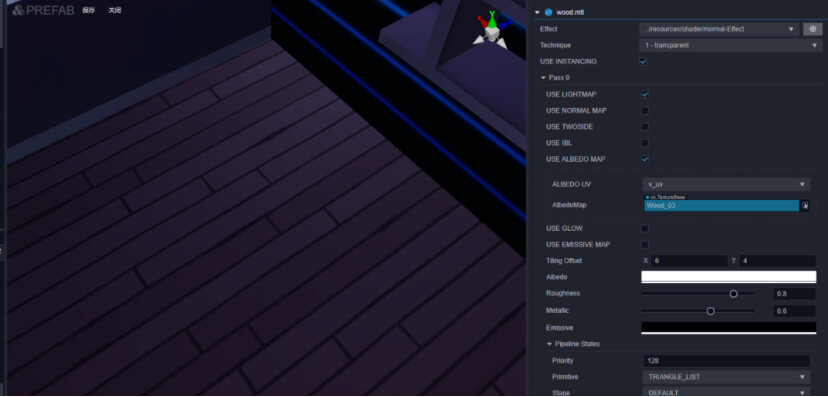The width and height of the screenshot is (828, 397).
Task: Toggle the USE GLOW checkbox
Action: 645,229
